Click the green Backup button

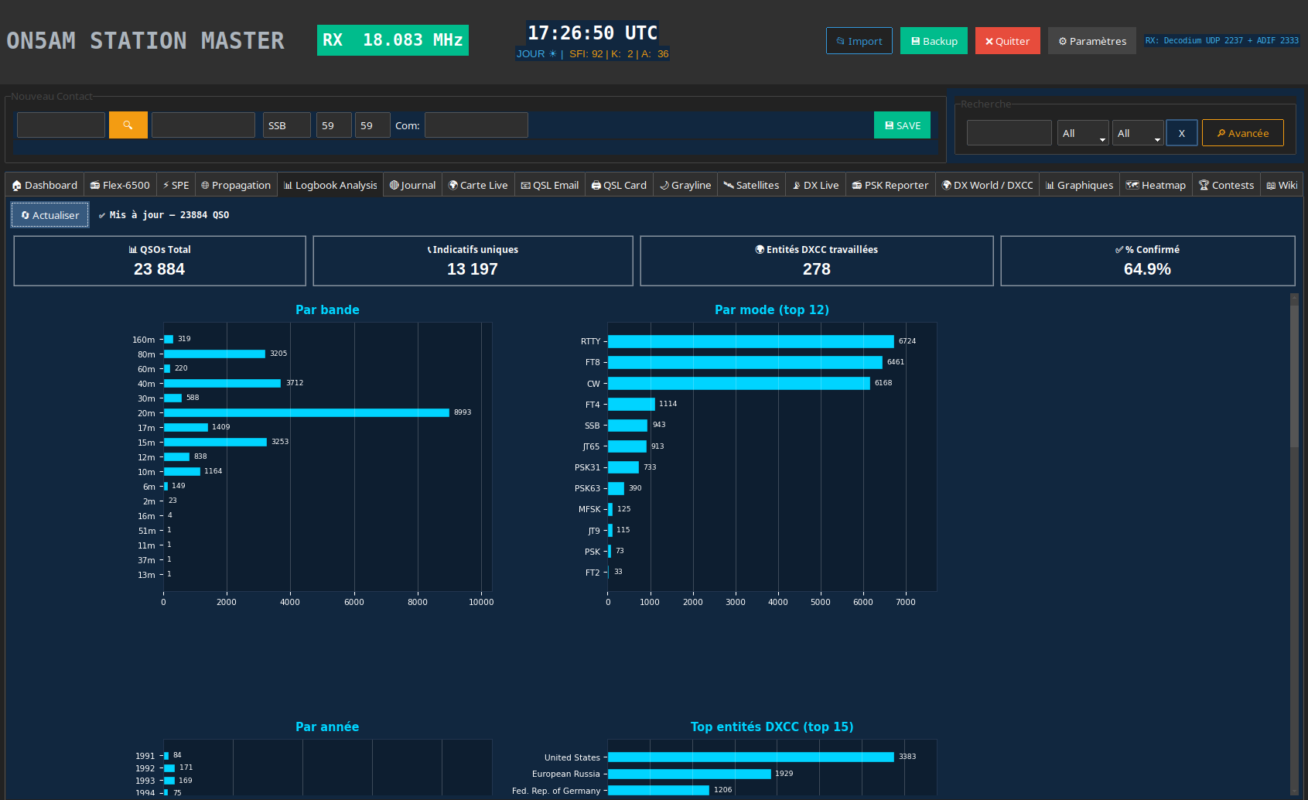click(x=934, y=41)
